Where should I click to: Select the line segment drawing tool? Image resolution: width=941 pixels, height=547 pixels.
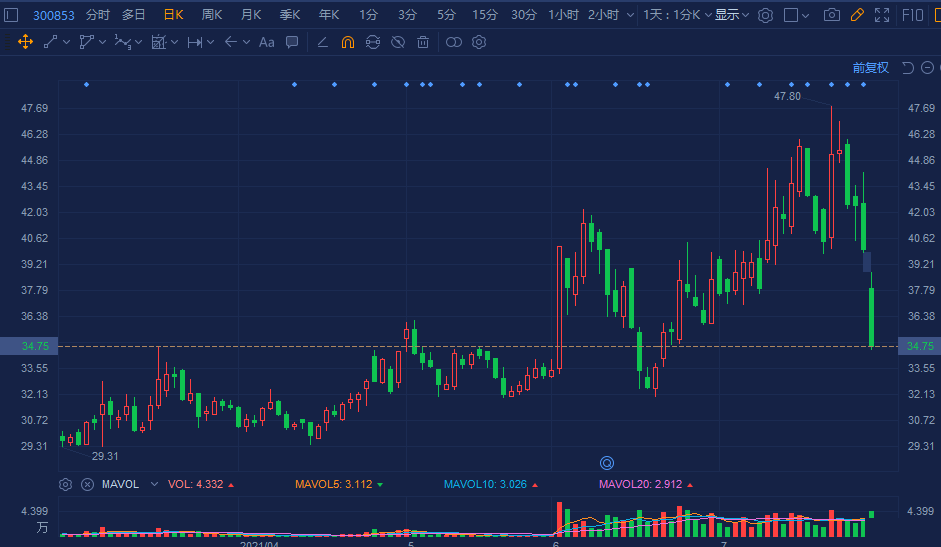tap(50, 42)
